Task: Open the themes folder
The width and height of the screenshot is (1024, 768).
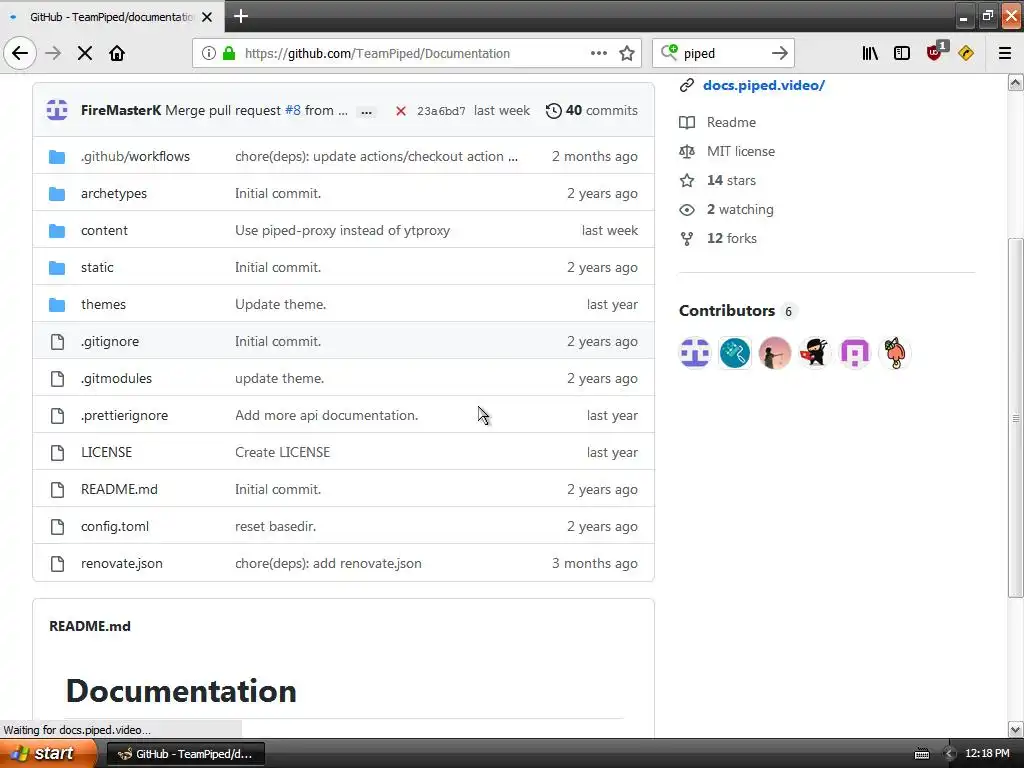Action: 103,304
